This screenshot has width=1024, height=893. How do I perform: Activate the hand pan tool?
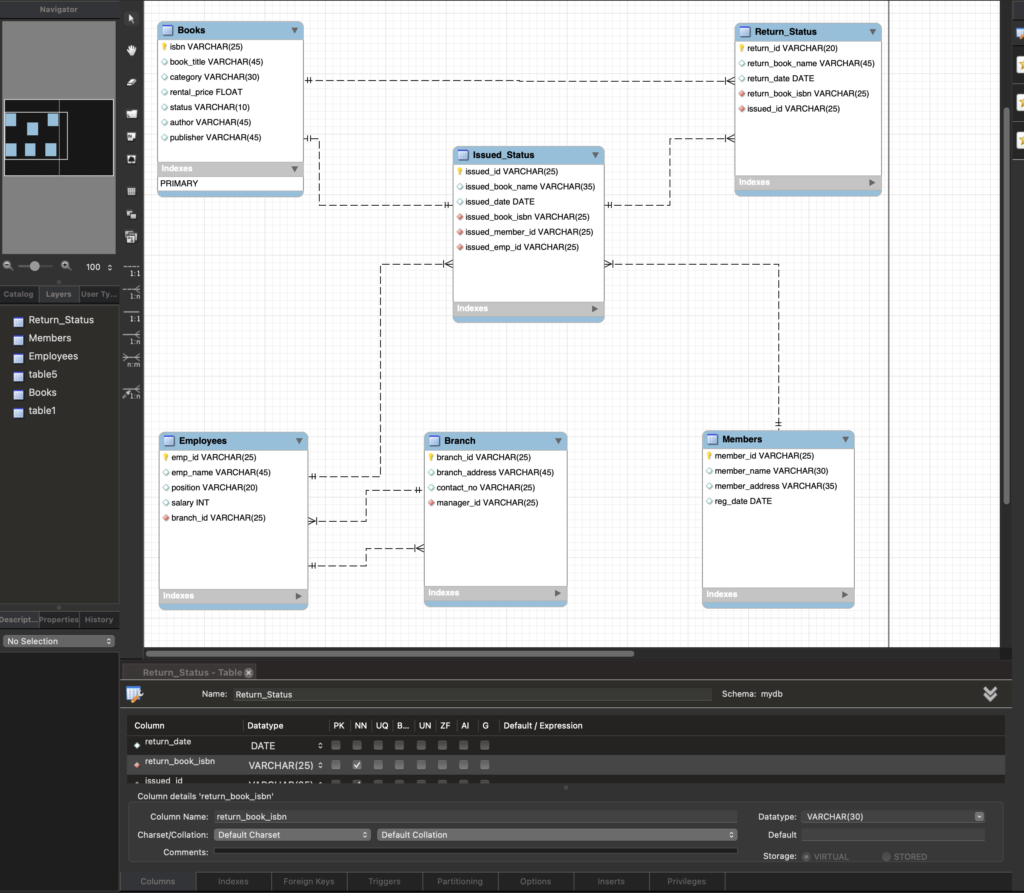[x=131, y=50]
